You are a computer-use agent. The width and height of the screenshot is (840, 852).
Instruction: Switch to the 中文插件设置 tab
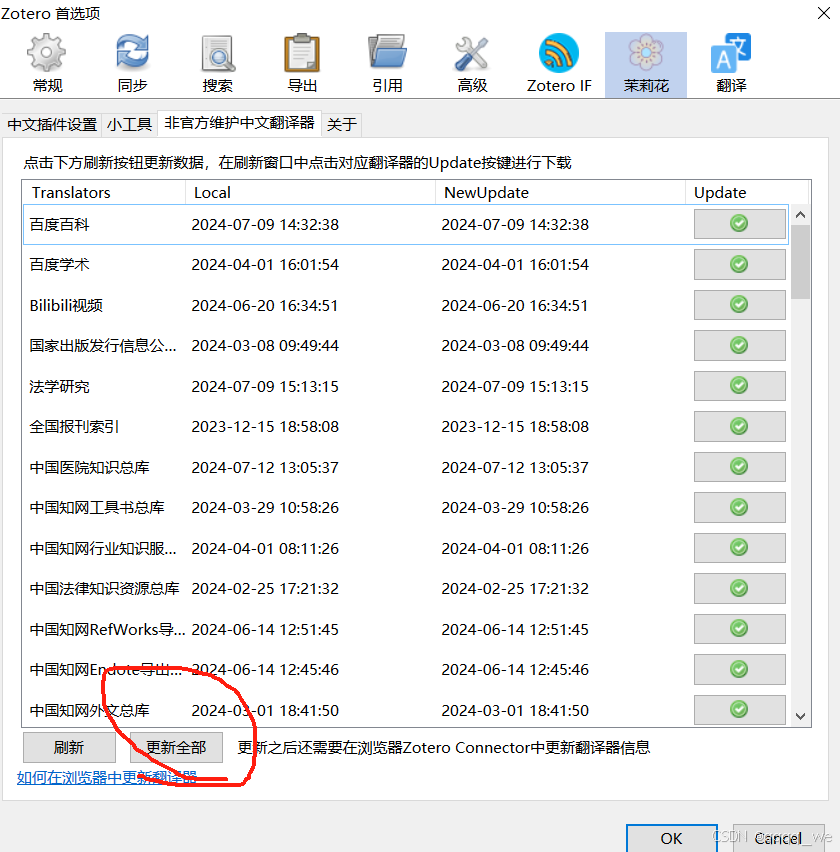(x=52, y=124)
